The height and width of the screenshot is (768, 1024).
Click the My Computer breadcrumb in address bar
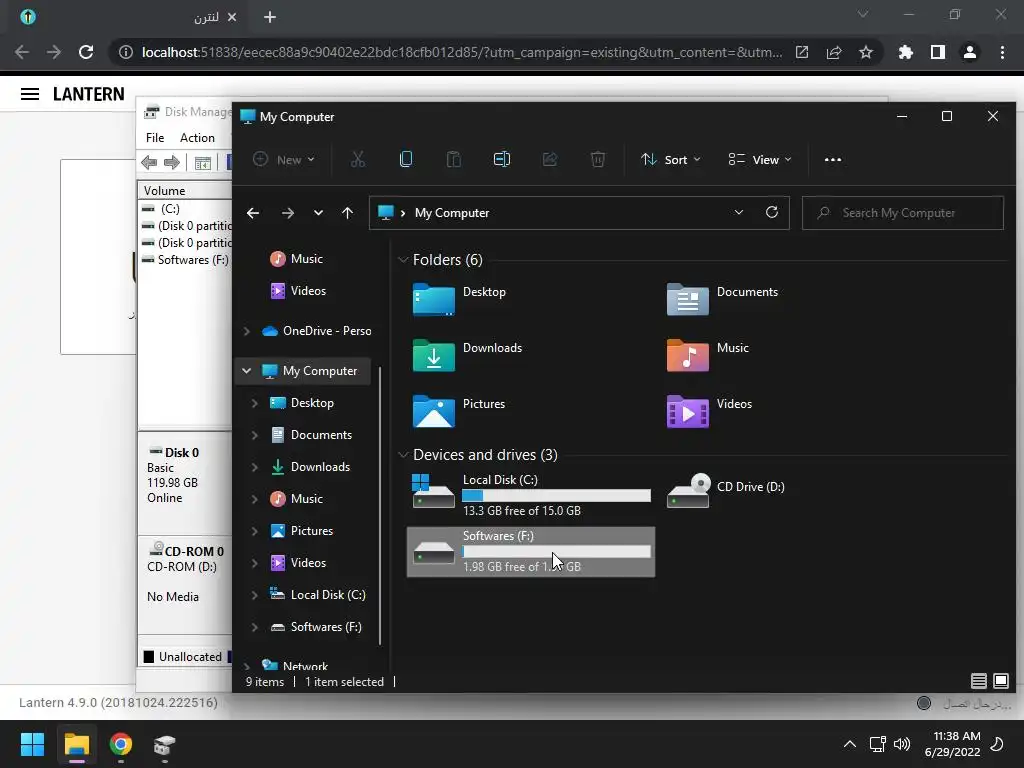coord(452,213)
